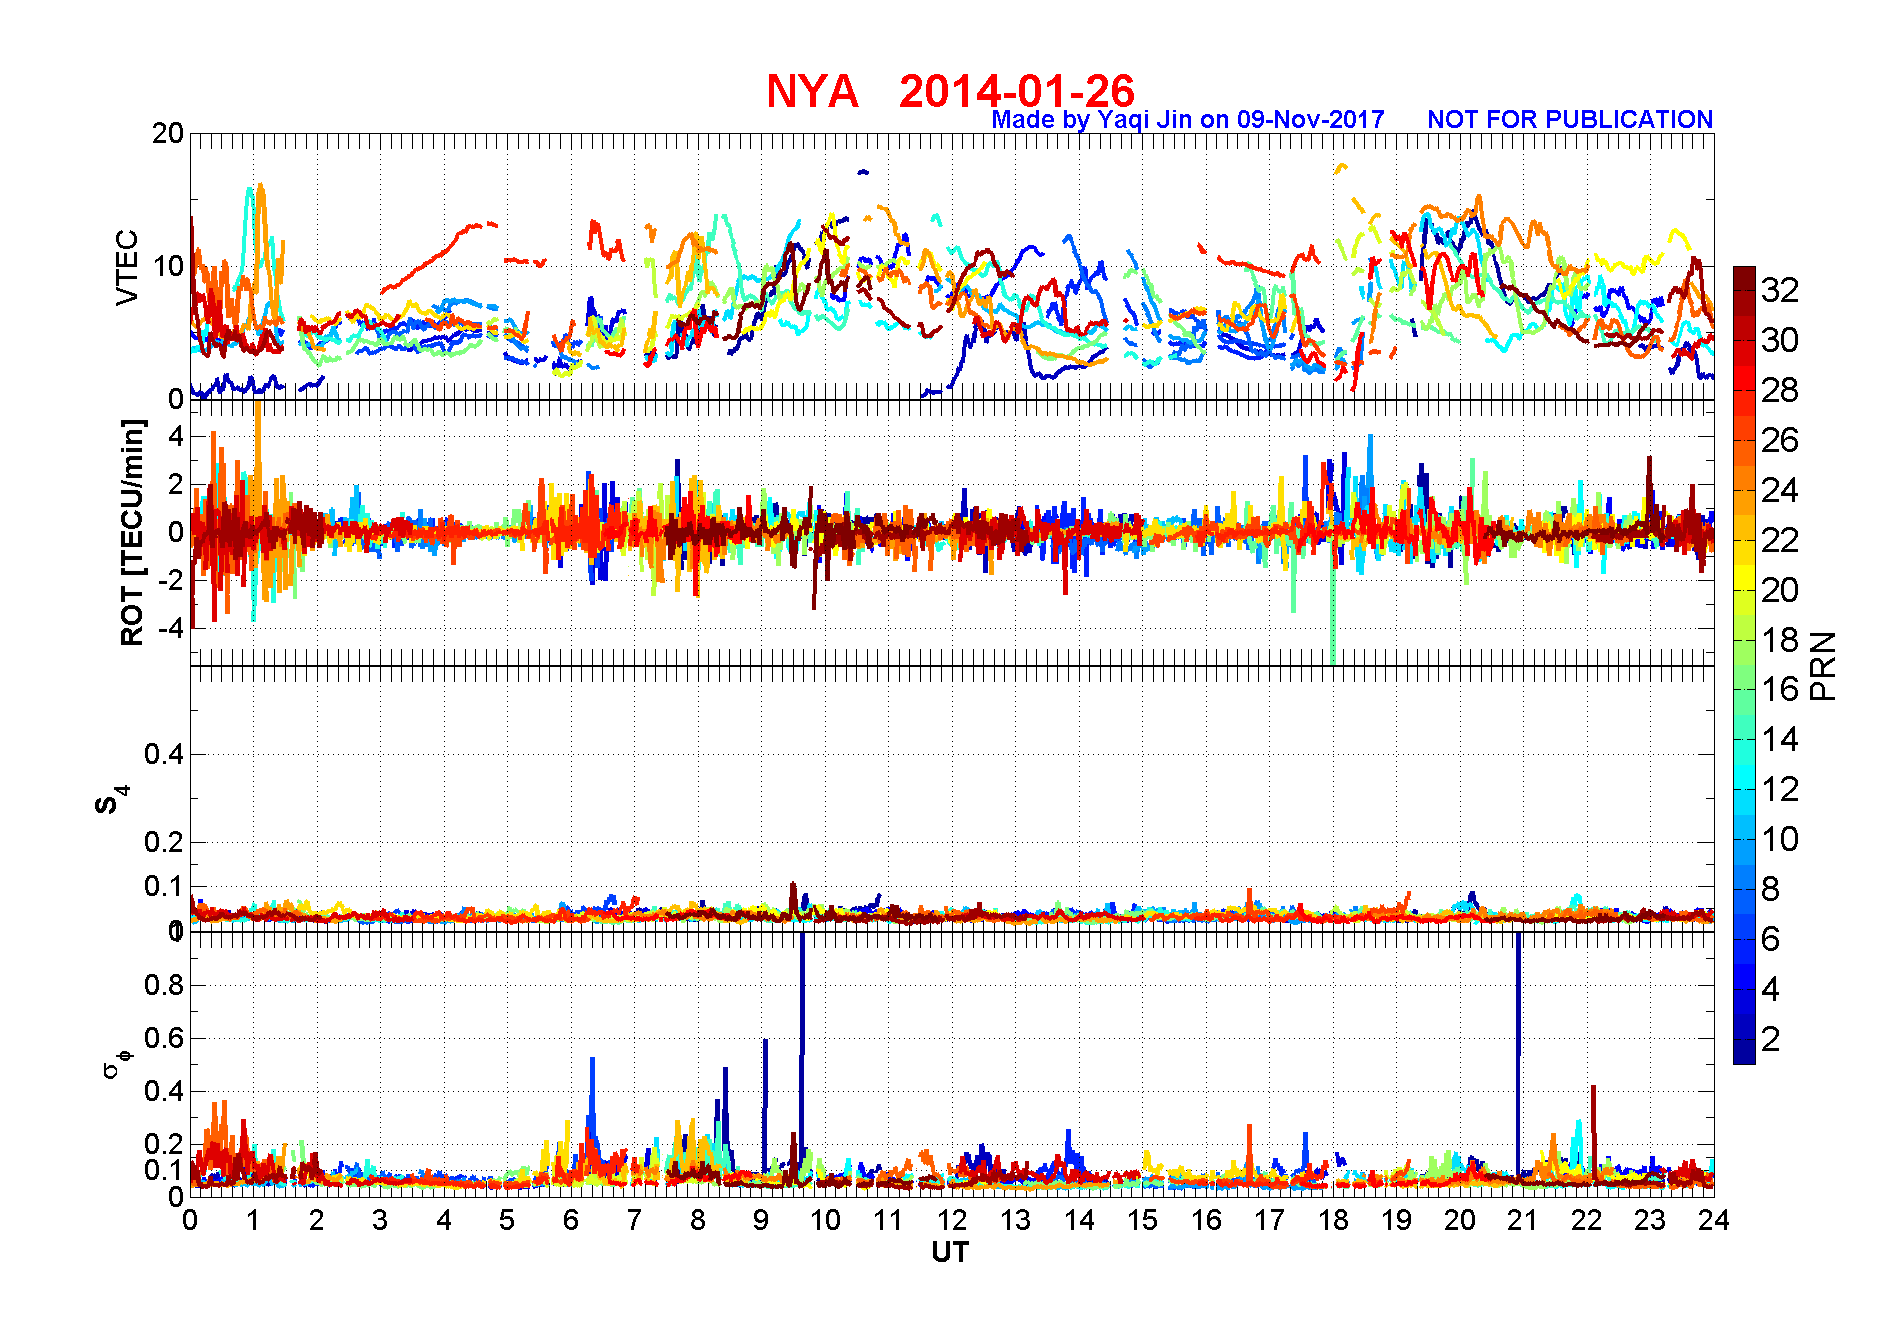The image size is (1904, 1330).
Task: Select the UT axis tick label "15"
Action: [x=1142, y=1220]
